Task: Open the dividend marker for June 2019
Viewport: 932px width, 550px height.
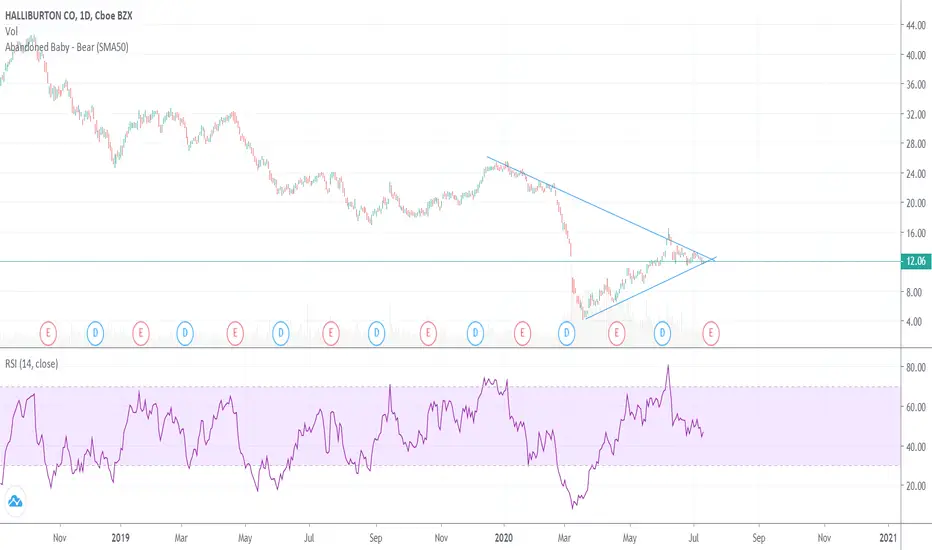Action: [x=281, y=334]
